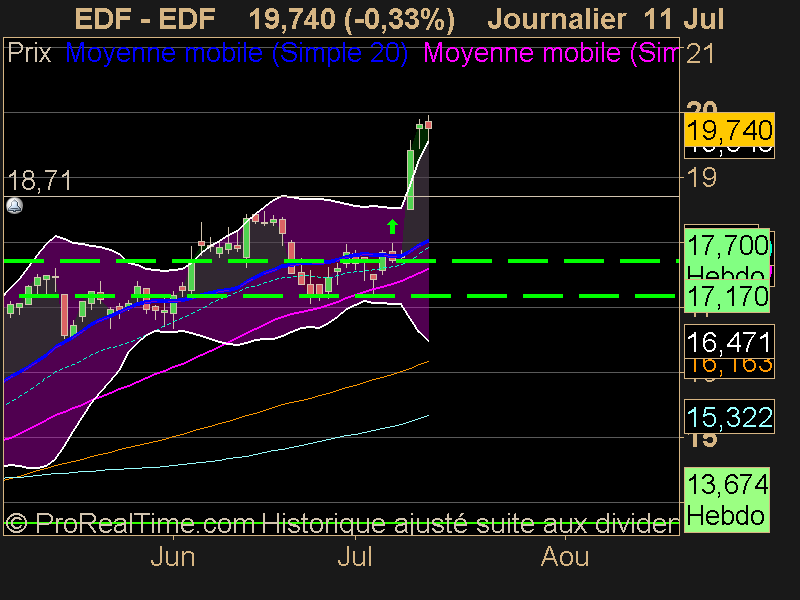The image size is (800, 600).
Task: Click the Jul time axis label
Action: tap(355, 556)
